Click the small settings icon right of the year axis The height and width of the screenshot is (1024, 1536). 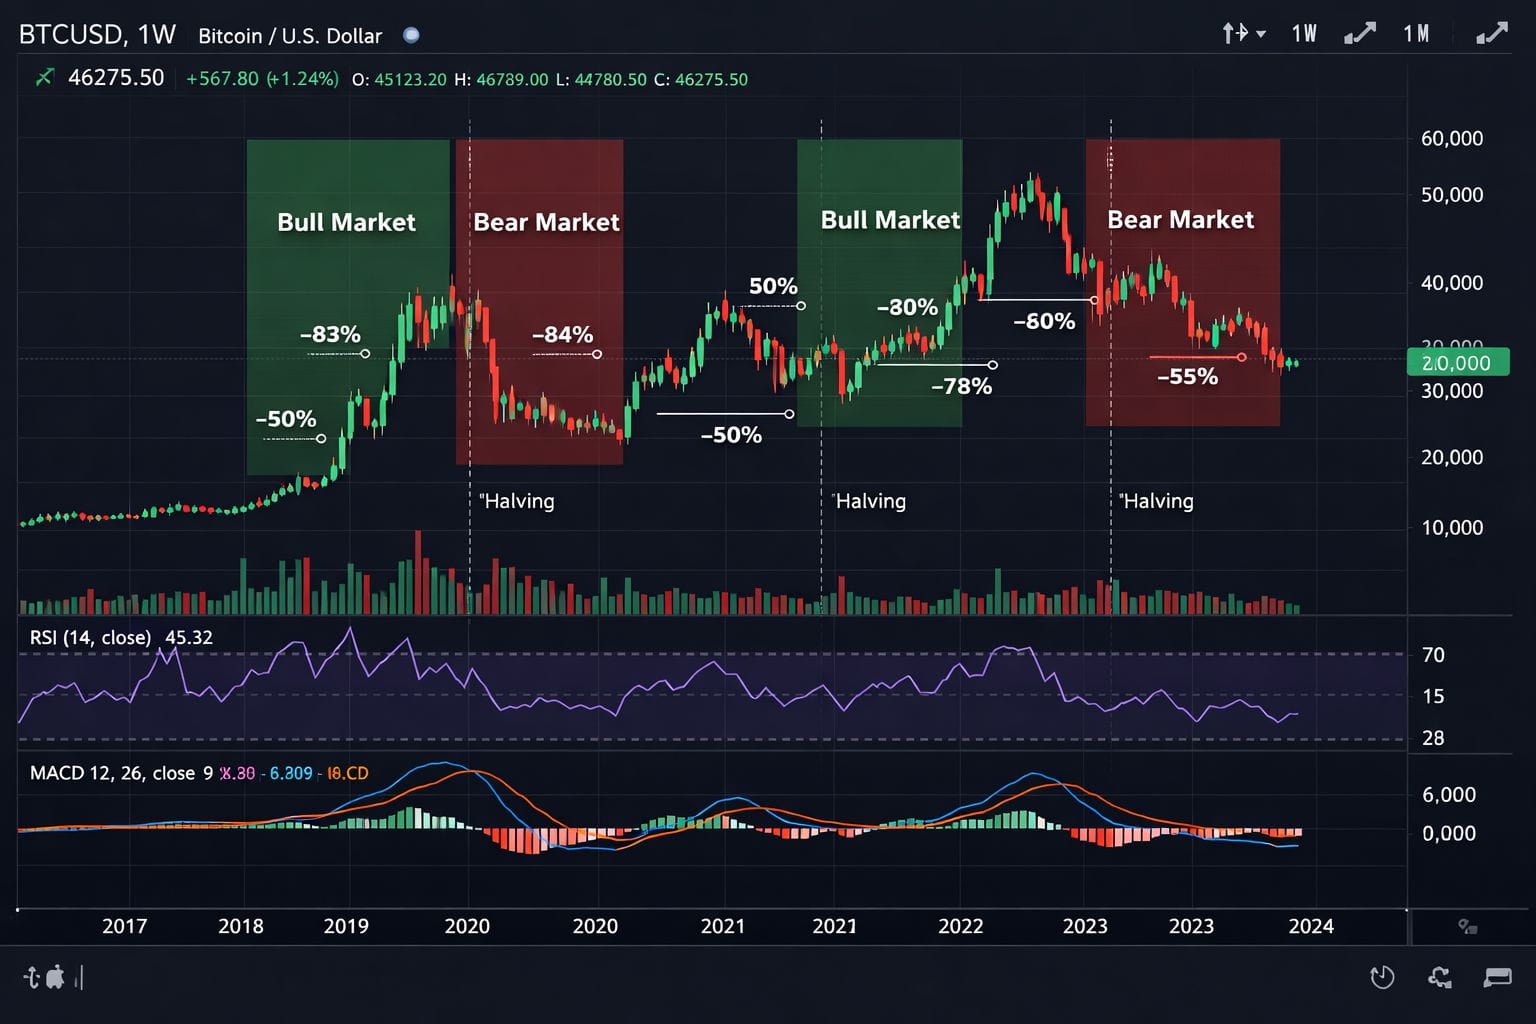tap(1467, 927)
